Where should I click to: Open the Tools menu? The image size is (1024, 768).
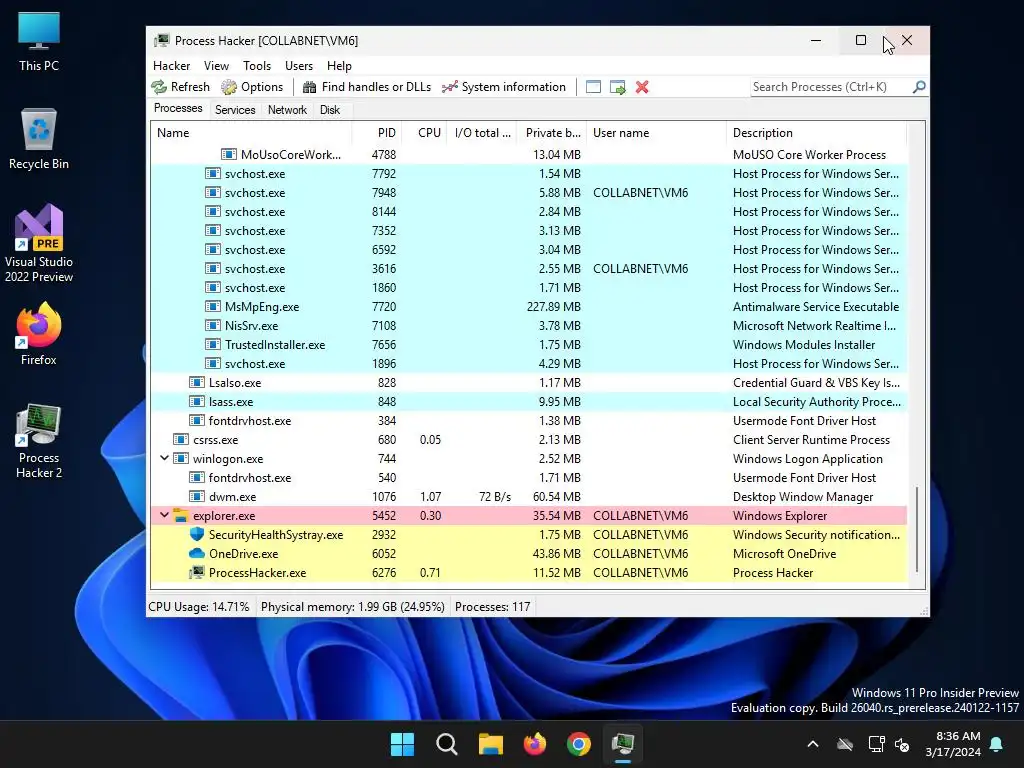(257, 66)
